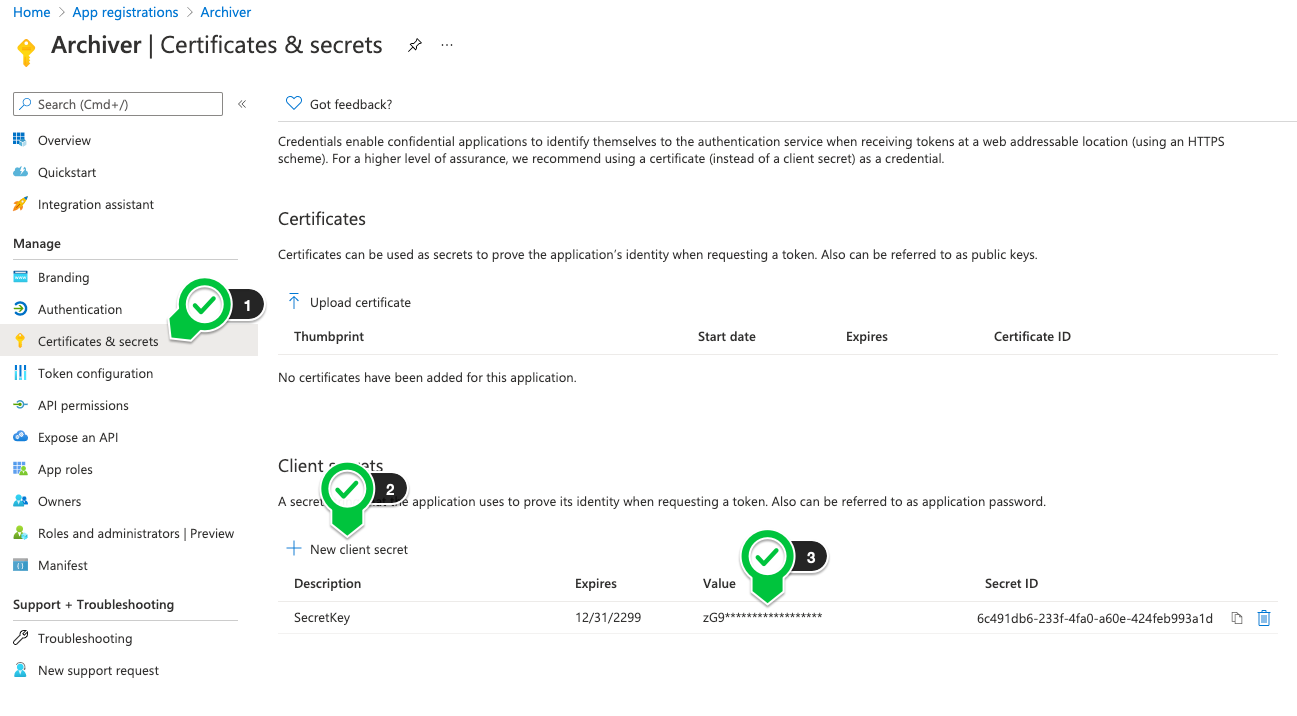The height and width of the screenshot is (716, 1297).
Task: Collapse the sidebar with double chevron
Action: [242, 104]
